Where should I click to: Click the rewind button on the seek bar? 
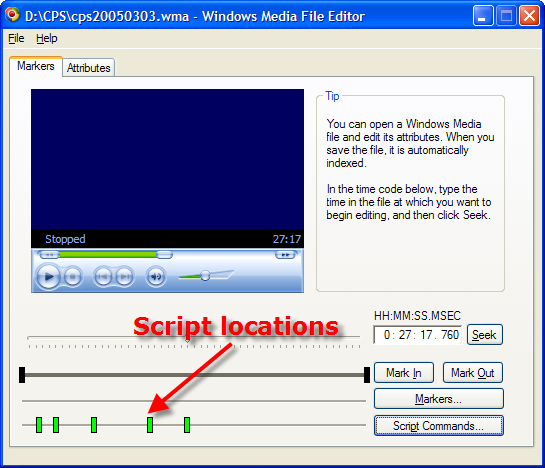[49, 255]
